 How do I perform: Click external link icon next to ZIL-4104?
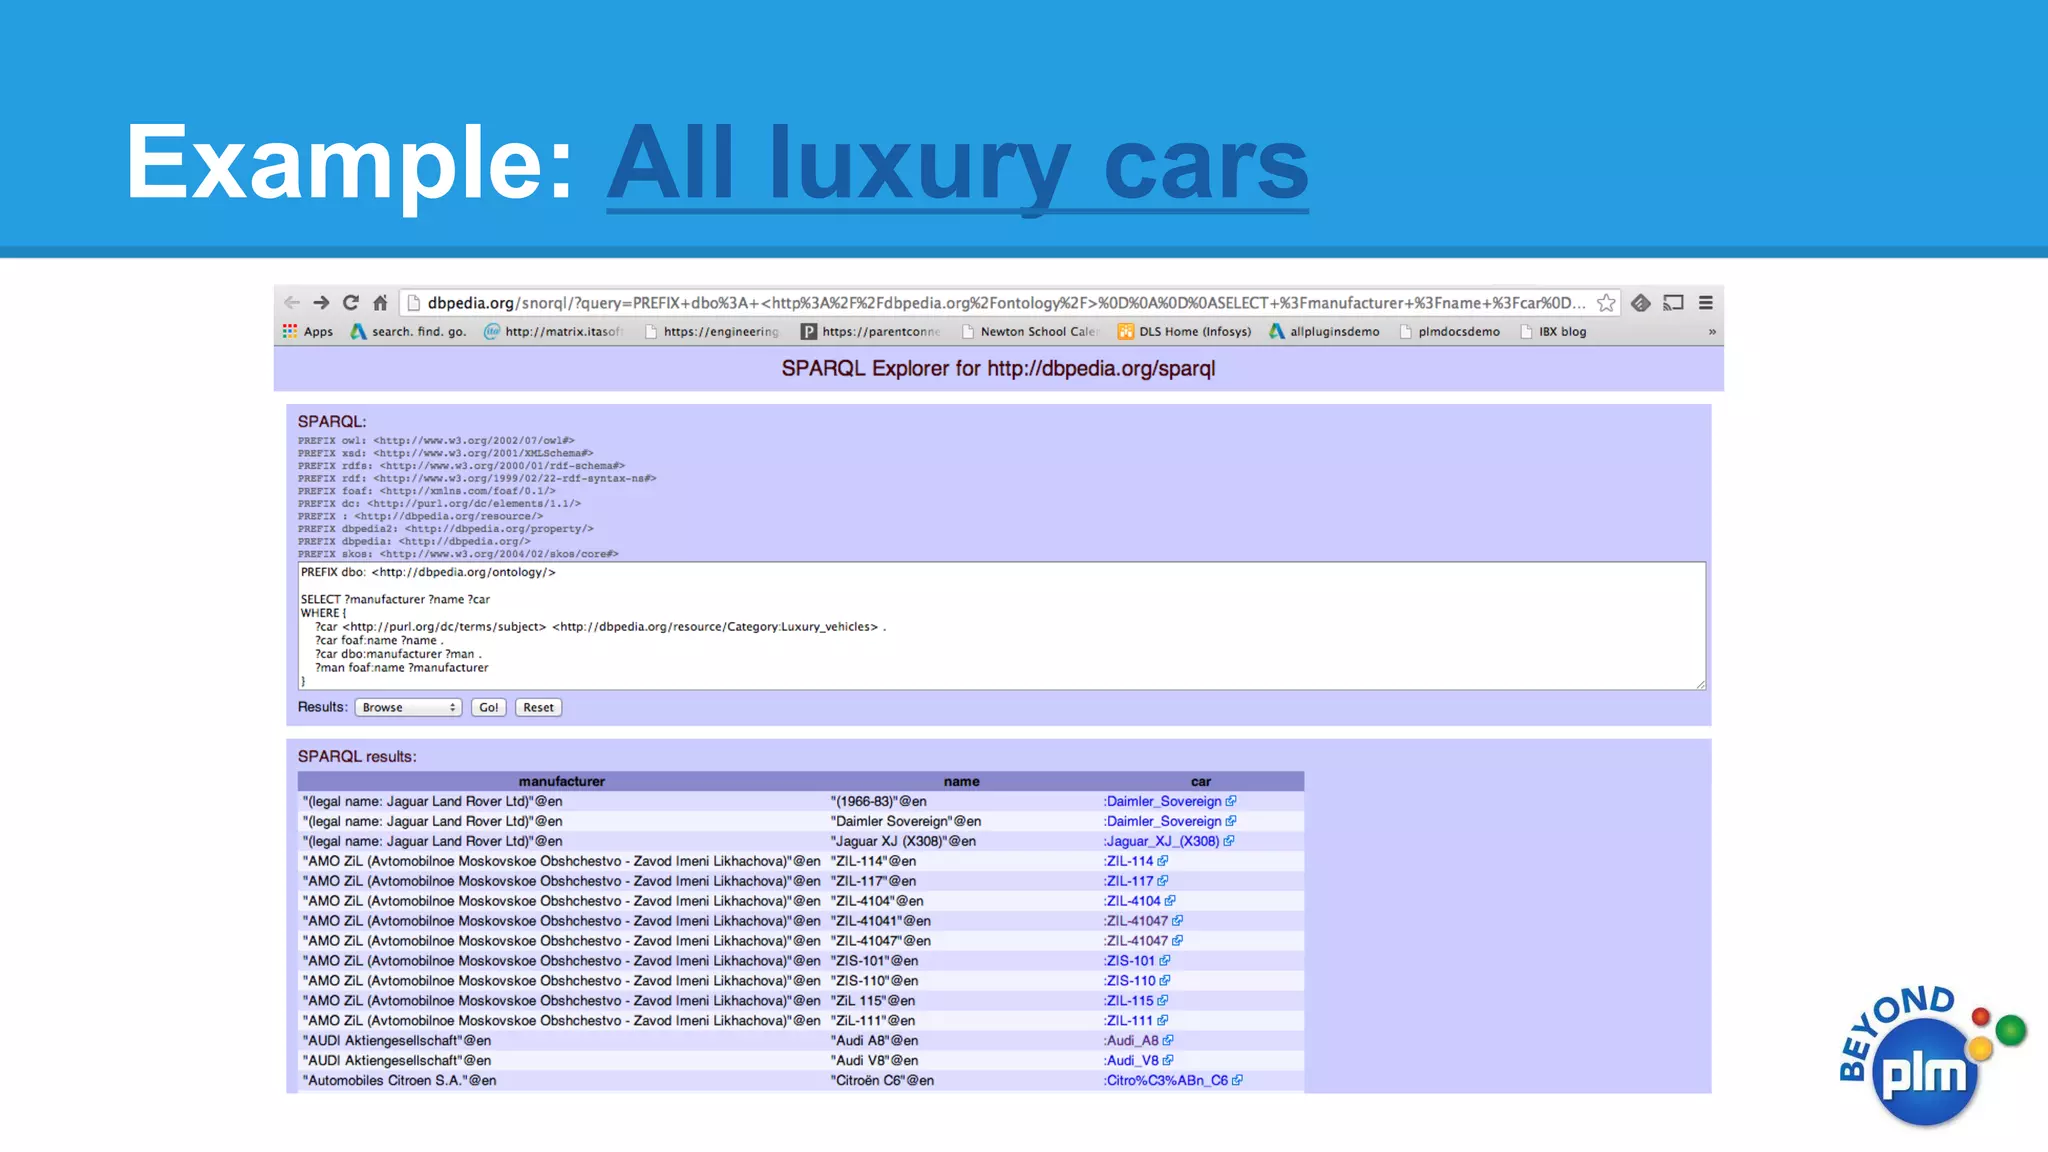pyautogui.click(x=1170, y=901)
